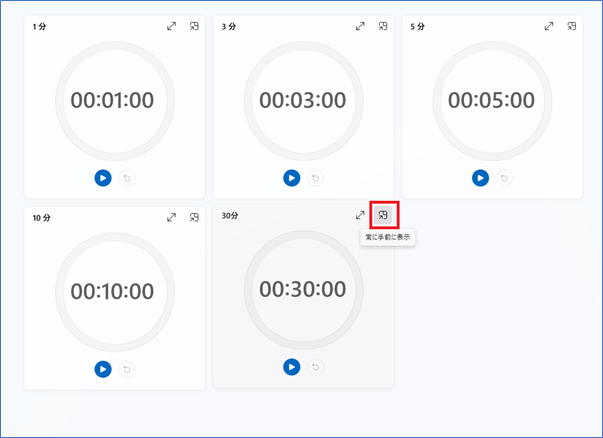Expand the 10 分 timer
The height and width of the screenshot is (438, 603).
pos(171,216)
